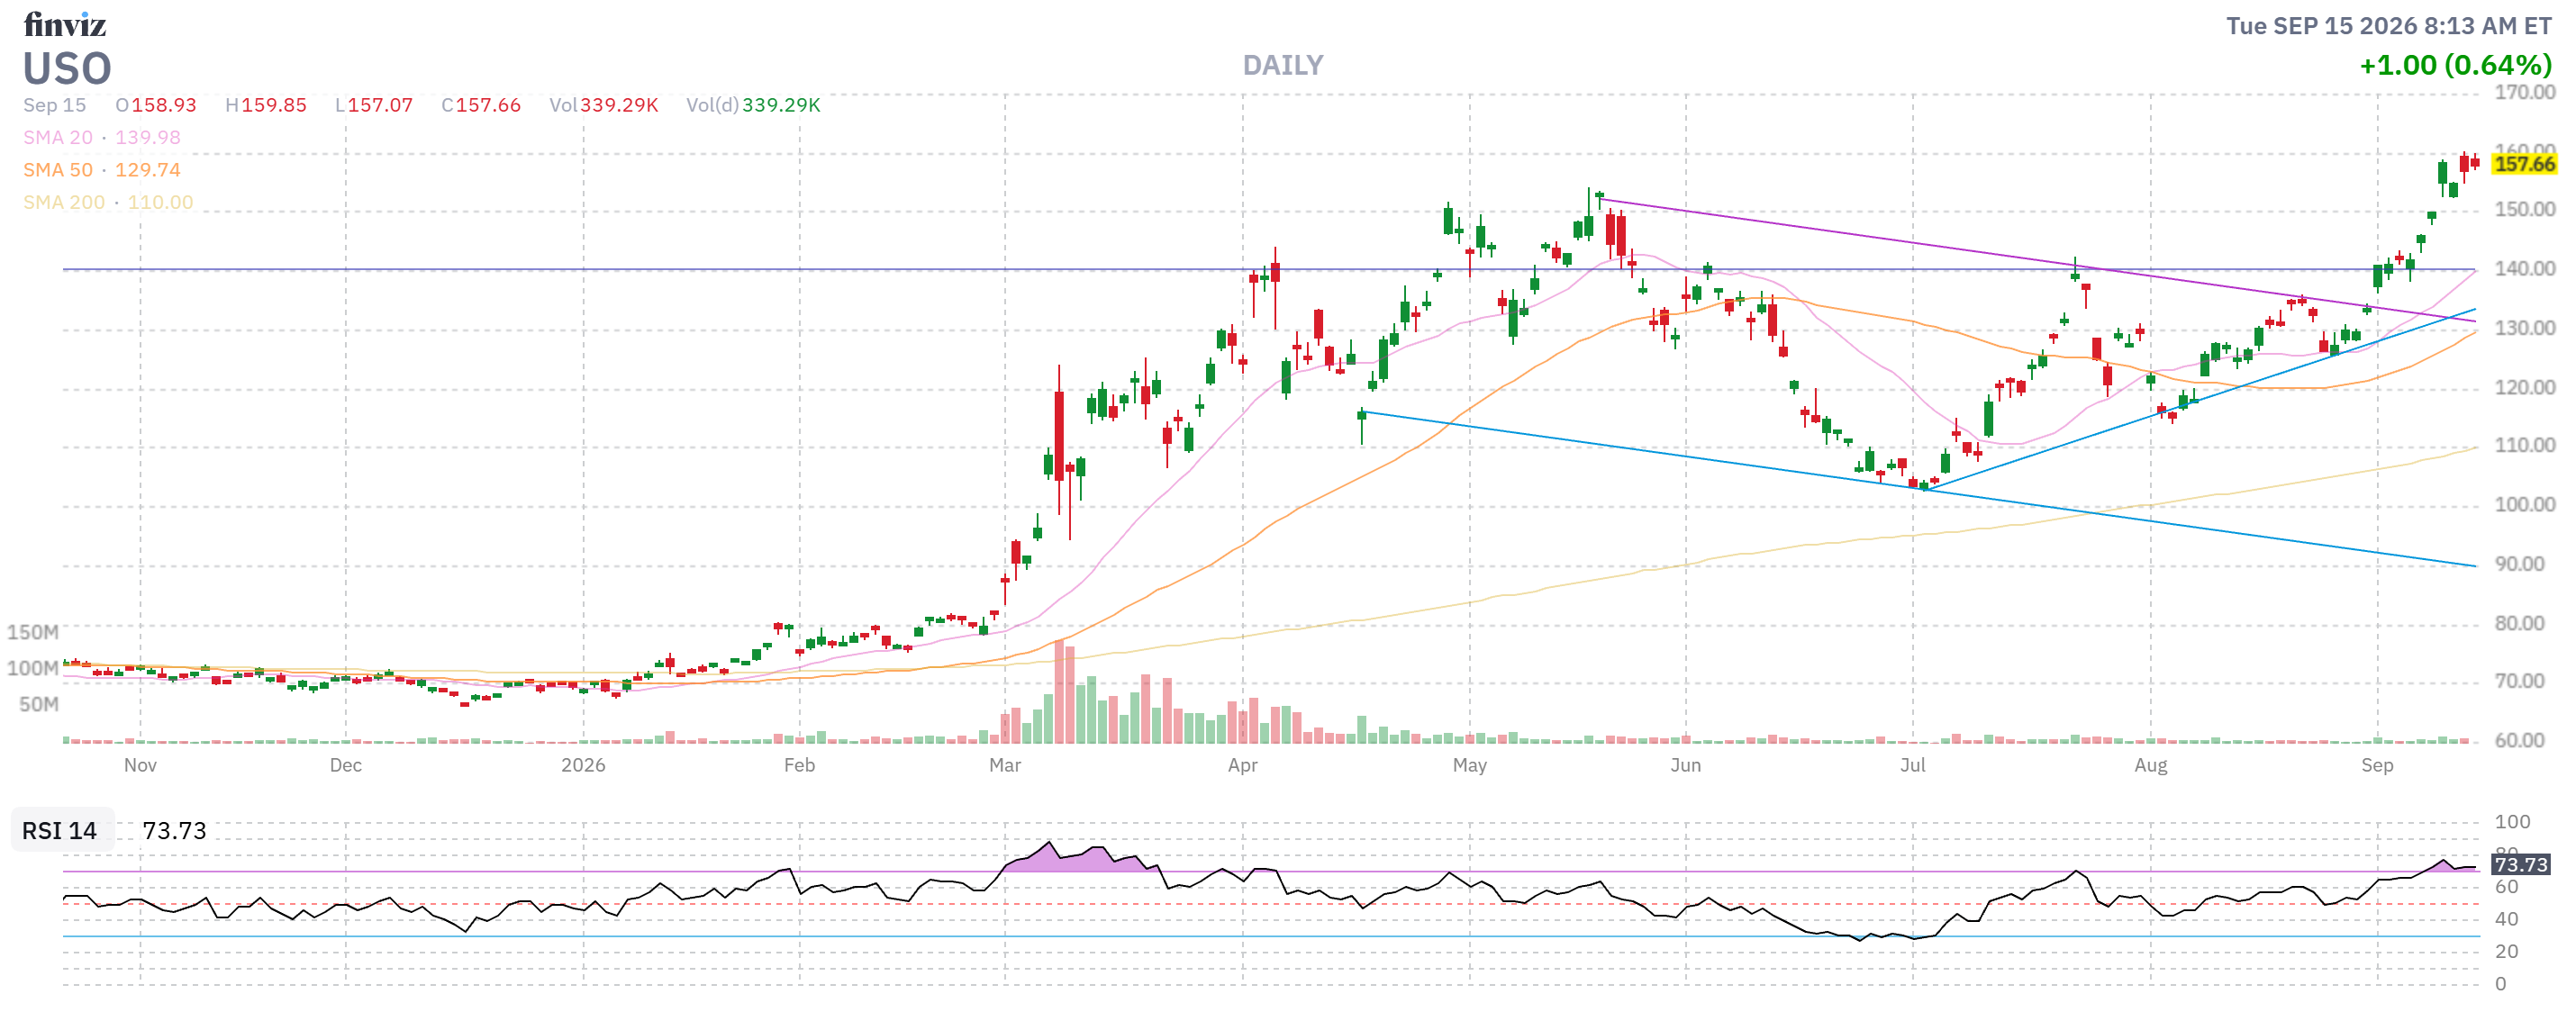This screenshot has width=2576, height=1012.
Task: Click the low price 157.07
Action: coord(380,105)
